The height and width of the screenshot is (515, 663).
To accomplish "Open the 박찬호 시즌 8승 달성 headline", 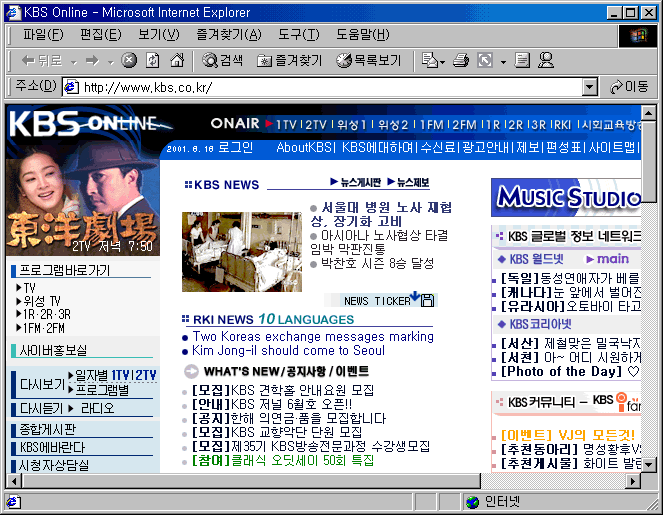I will click(377, 263).
